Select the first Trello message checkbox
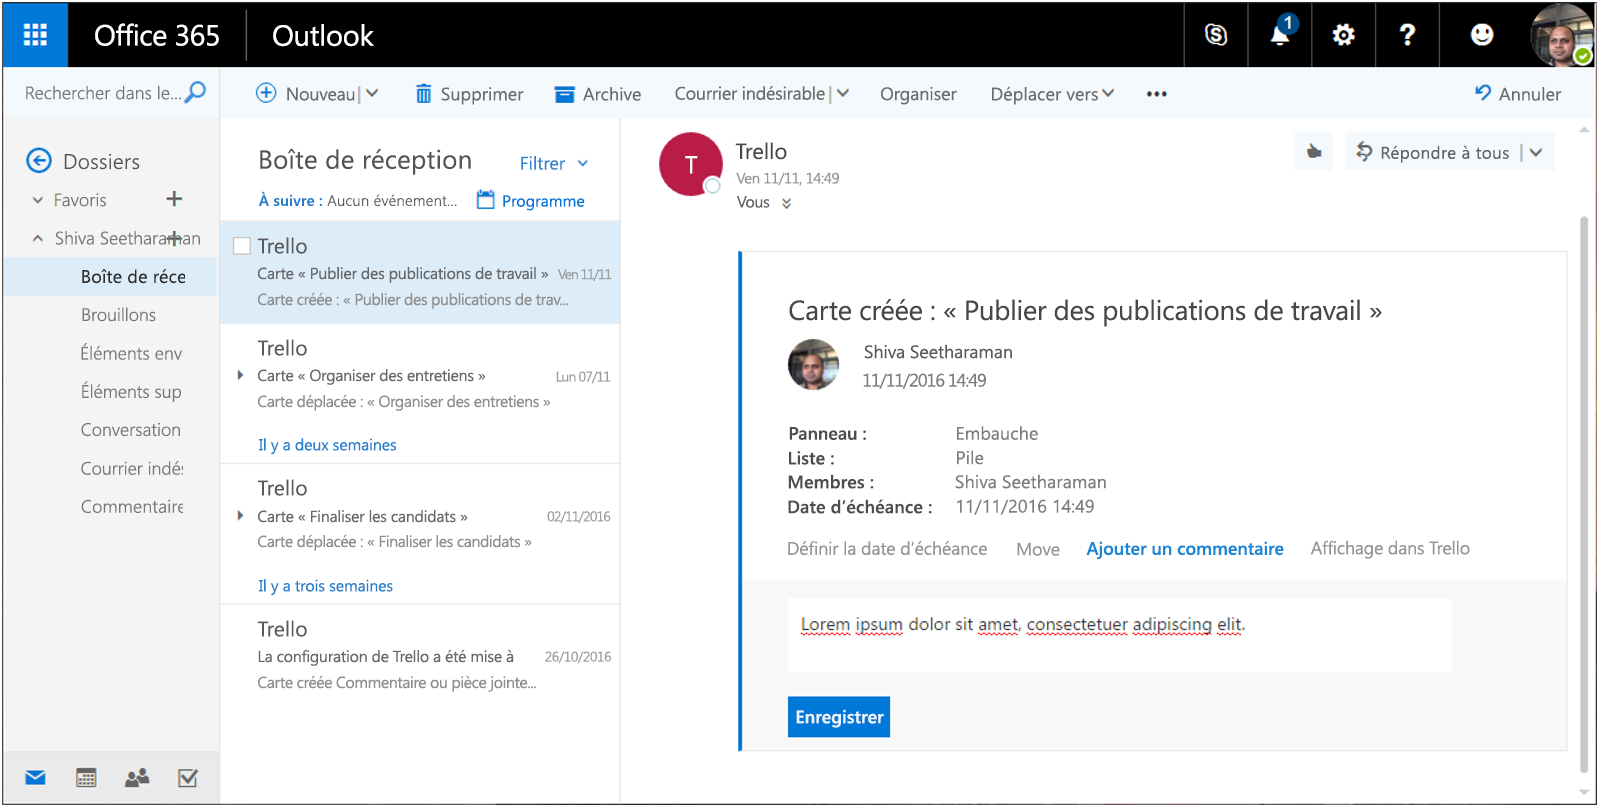 point(242,246)
